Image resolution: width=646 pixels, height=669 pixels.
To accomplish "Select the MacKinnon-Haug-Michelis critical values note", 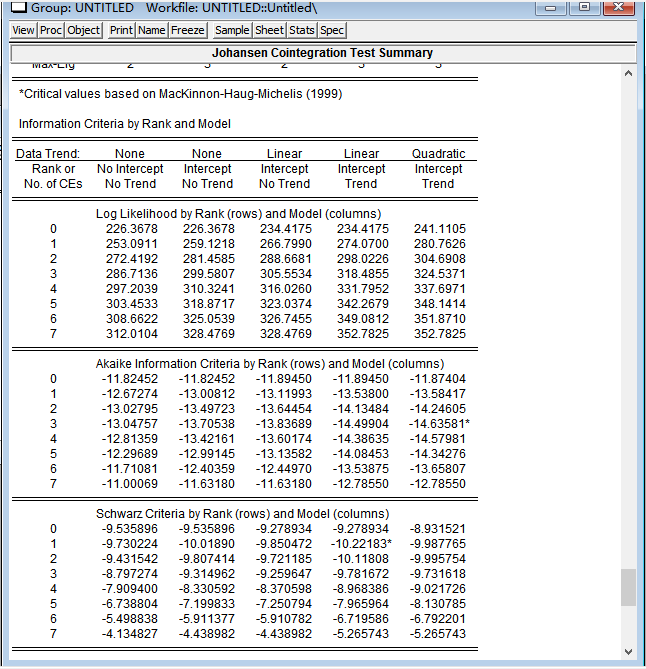I will 180,94.
